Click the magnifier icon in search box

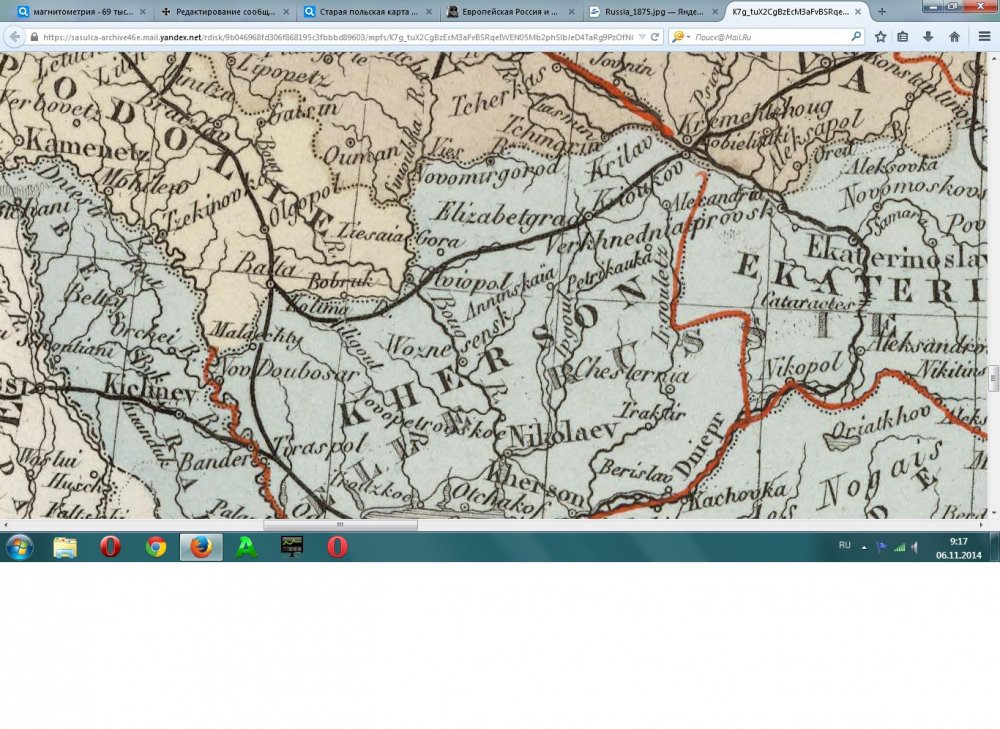(x=857, y=37)
